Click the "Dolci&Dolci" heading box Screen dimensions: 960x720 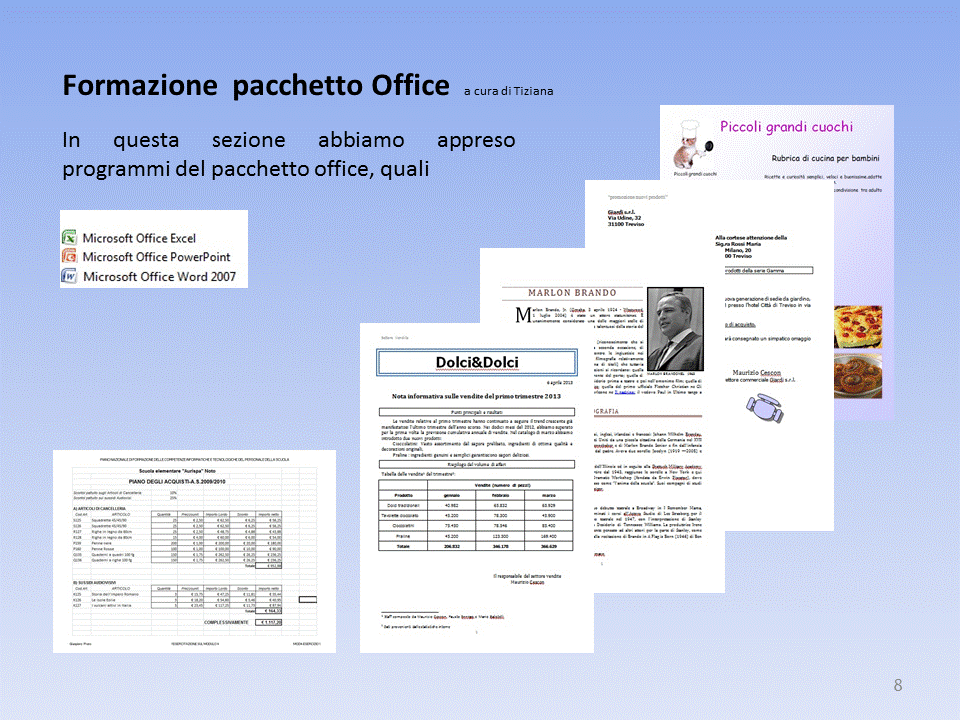(476, 362)
